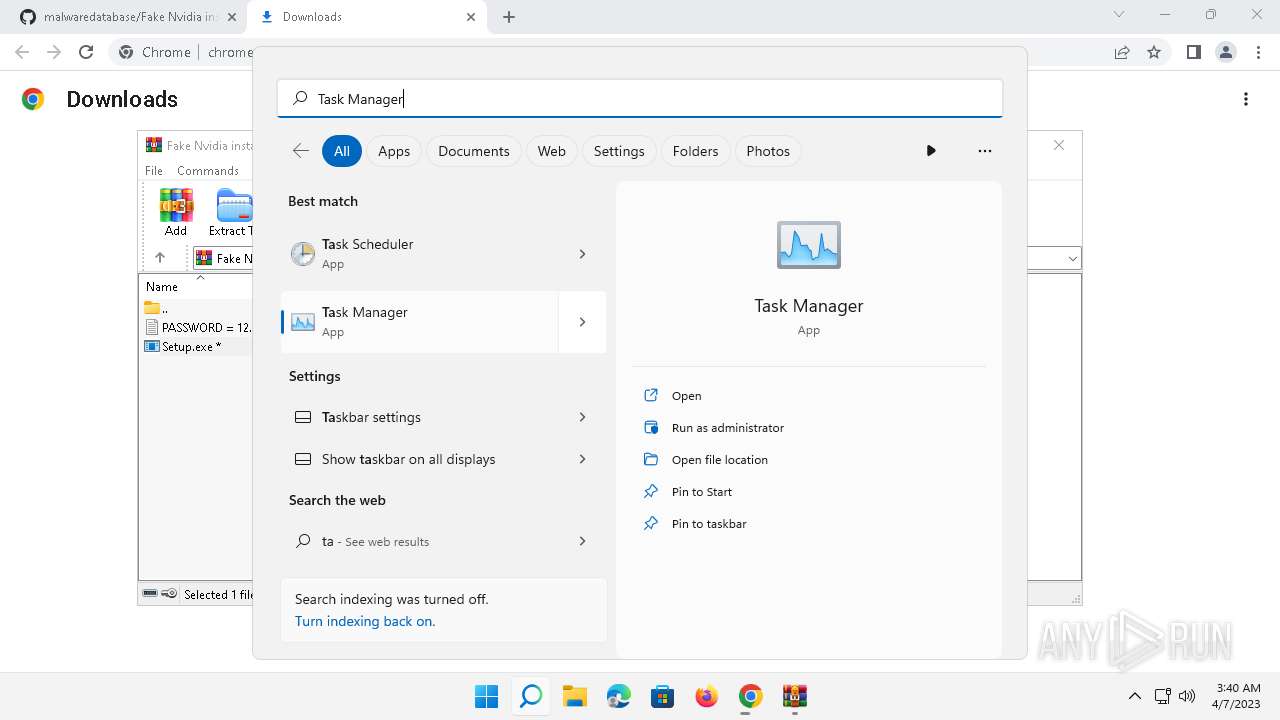The height and width of the screenshot is (720, 1280).
Task: Expand web results chevron for ta
Action: [x=582, y=541]
